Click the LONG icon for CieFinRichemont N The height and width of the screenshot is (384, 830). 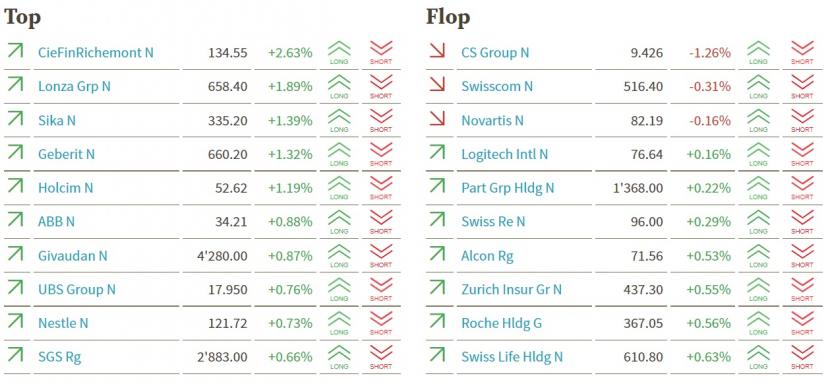point(339,52)
